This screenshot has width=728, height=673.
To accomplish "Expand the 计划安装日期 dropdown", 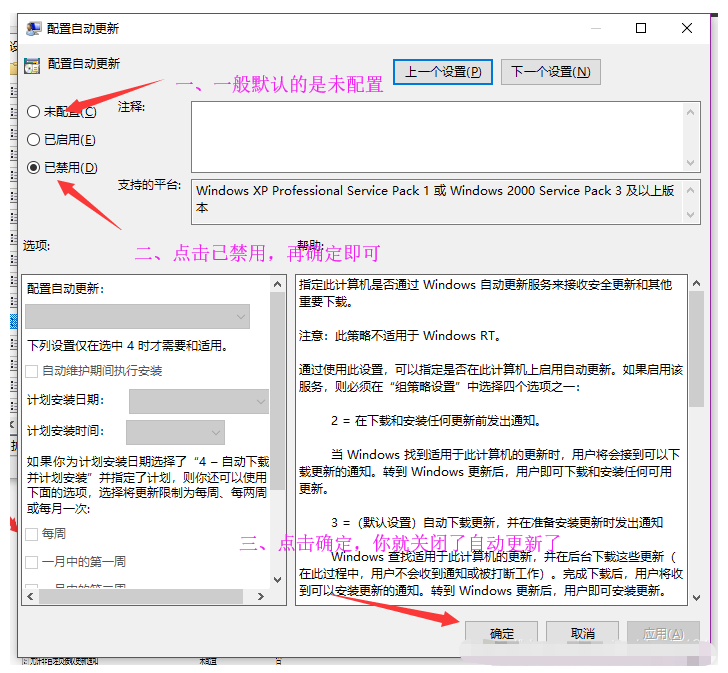I will pyautogui.click(x=198, y=401).
